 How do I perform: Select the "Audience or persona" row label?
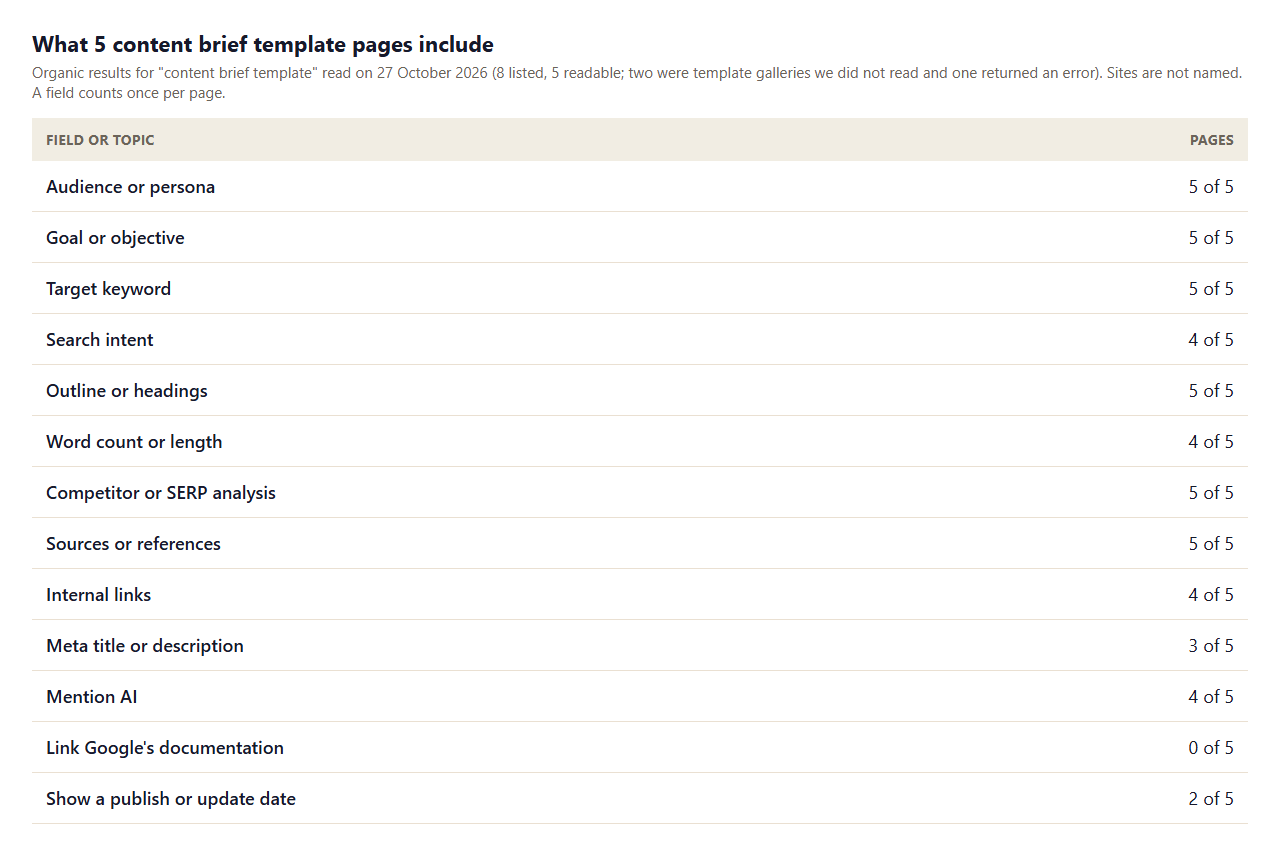[x=130, y=187]
